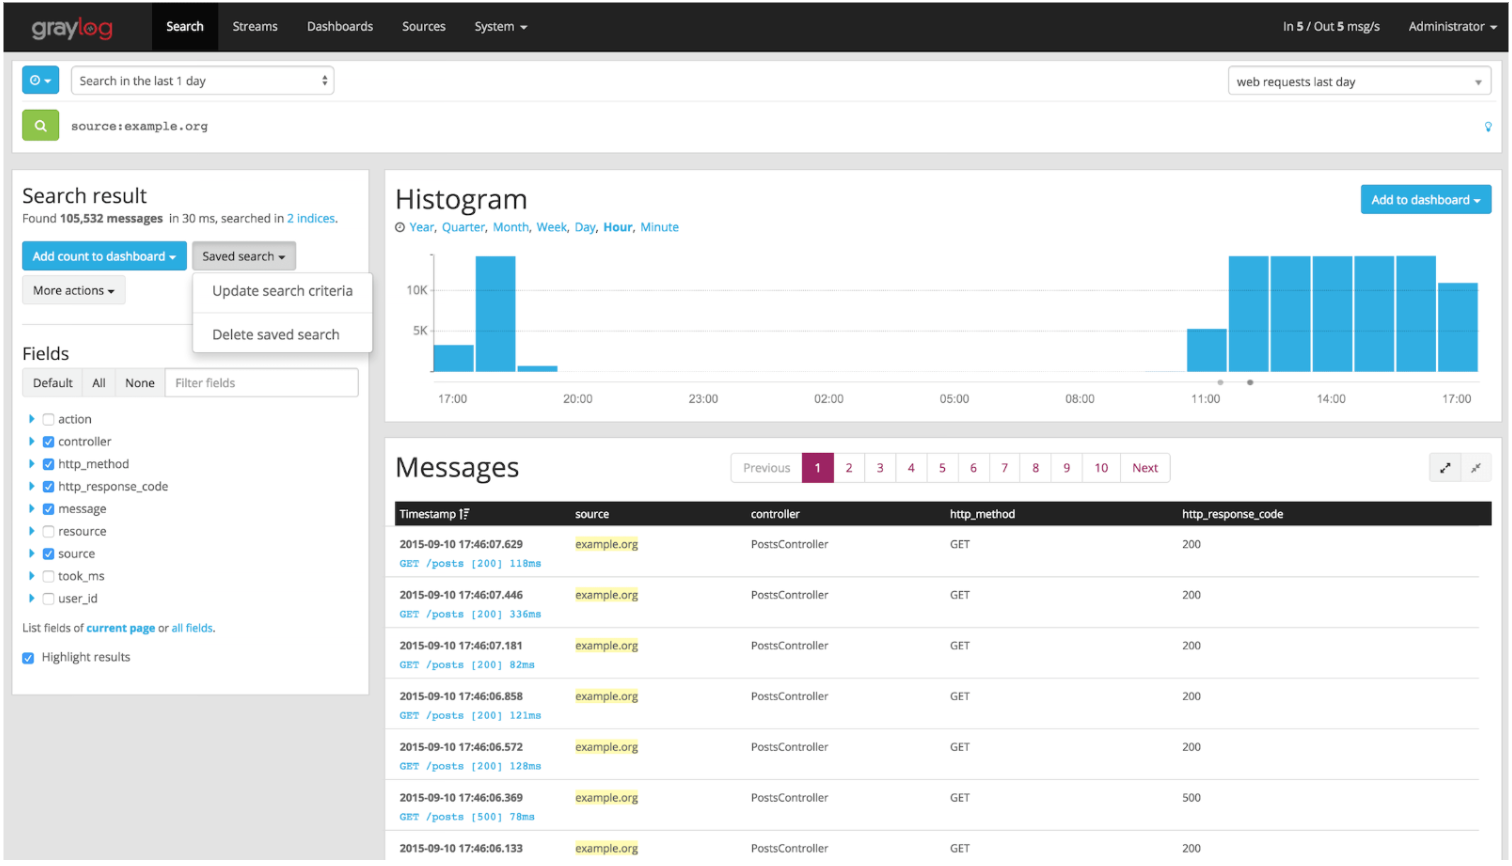The height and width of the screenshot is (866, 1512).
Task: Set histogram resolution to Week
Action: tap(551, 228)
